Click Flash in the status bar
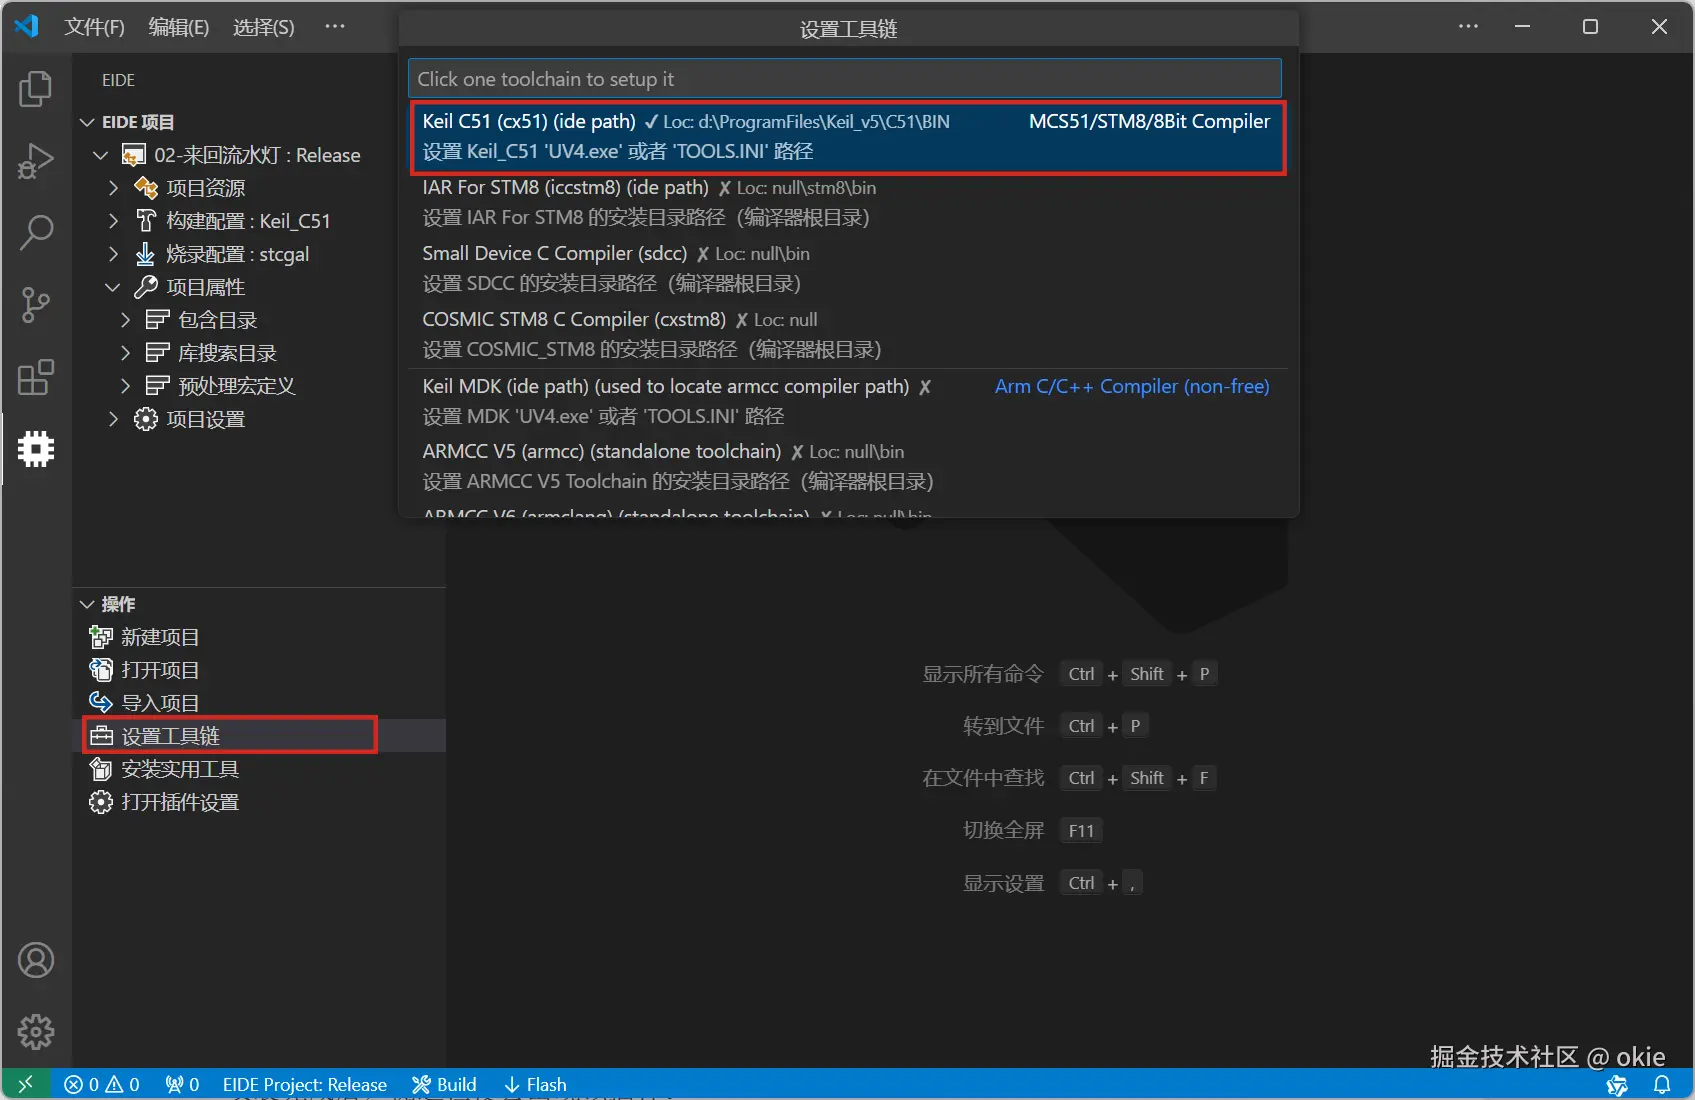The width and height of the screenshot is (1695, 1100). [x=535, y=1084]
